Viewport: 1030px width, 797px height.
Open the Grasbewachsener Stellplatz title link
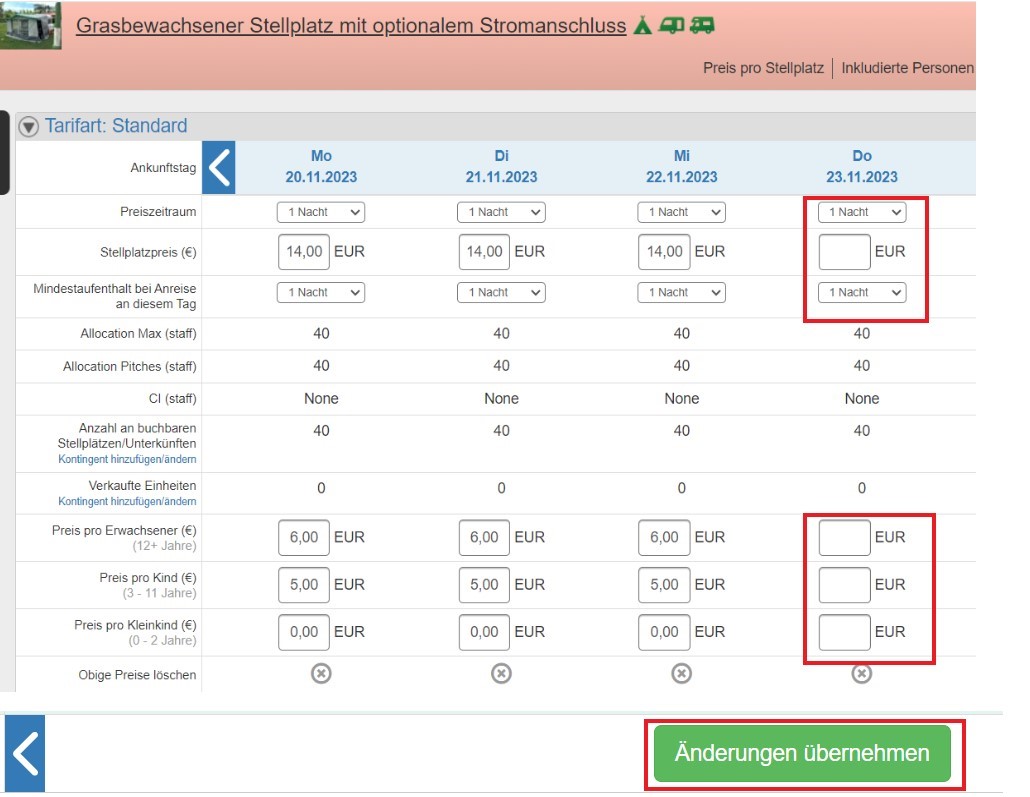click(351, 26)
